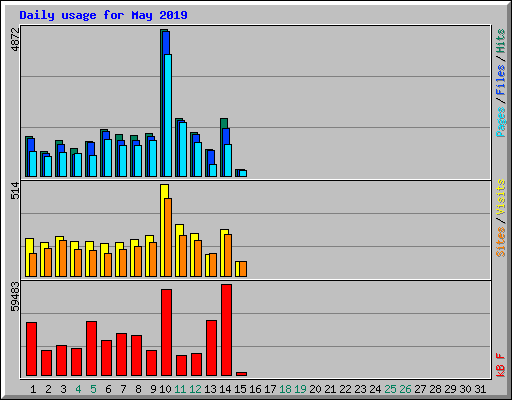
Task: Click day 20 on the x-axis
Action: [x=315, y=389]
